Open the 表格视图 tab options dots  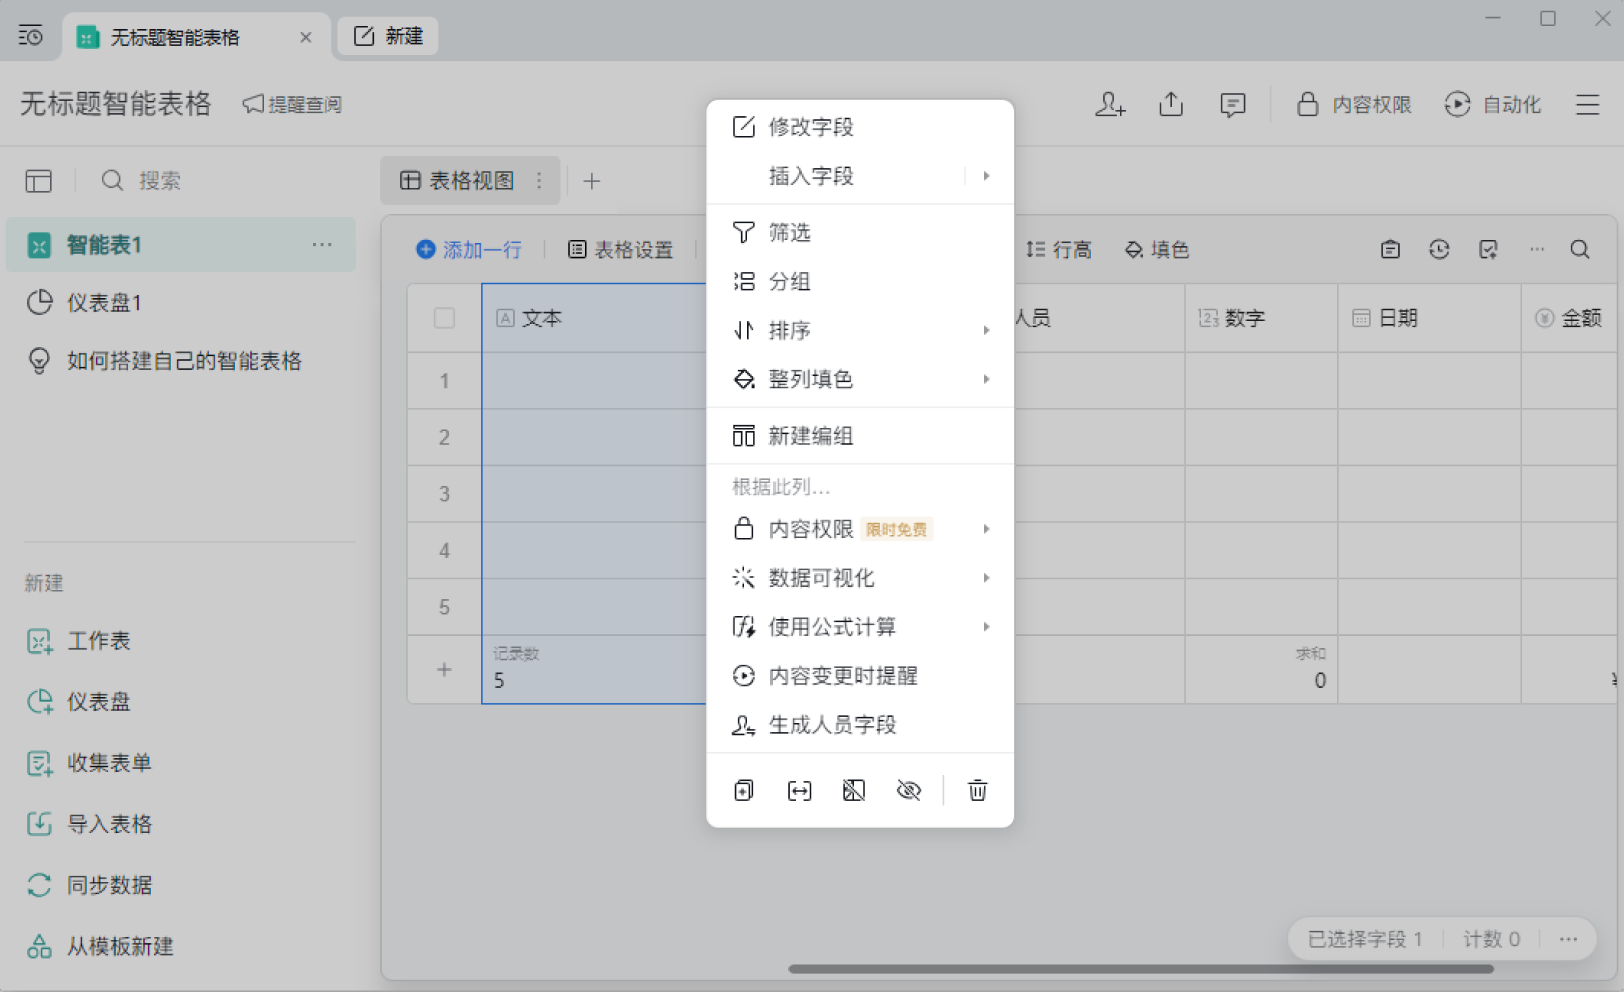(x=539, y=180)
